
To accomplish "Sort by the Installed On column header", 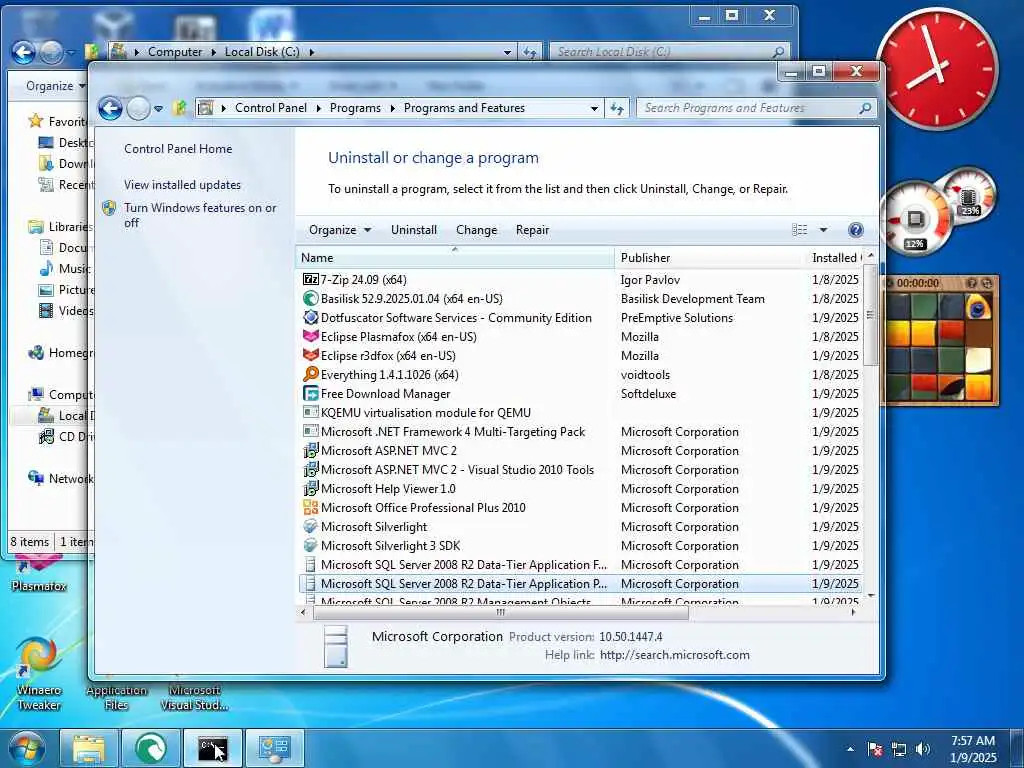I will pos(835,258).
